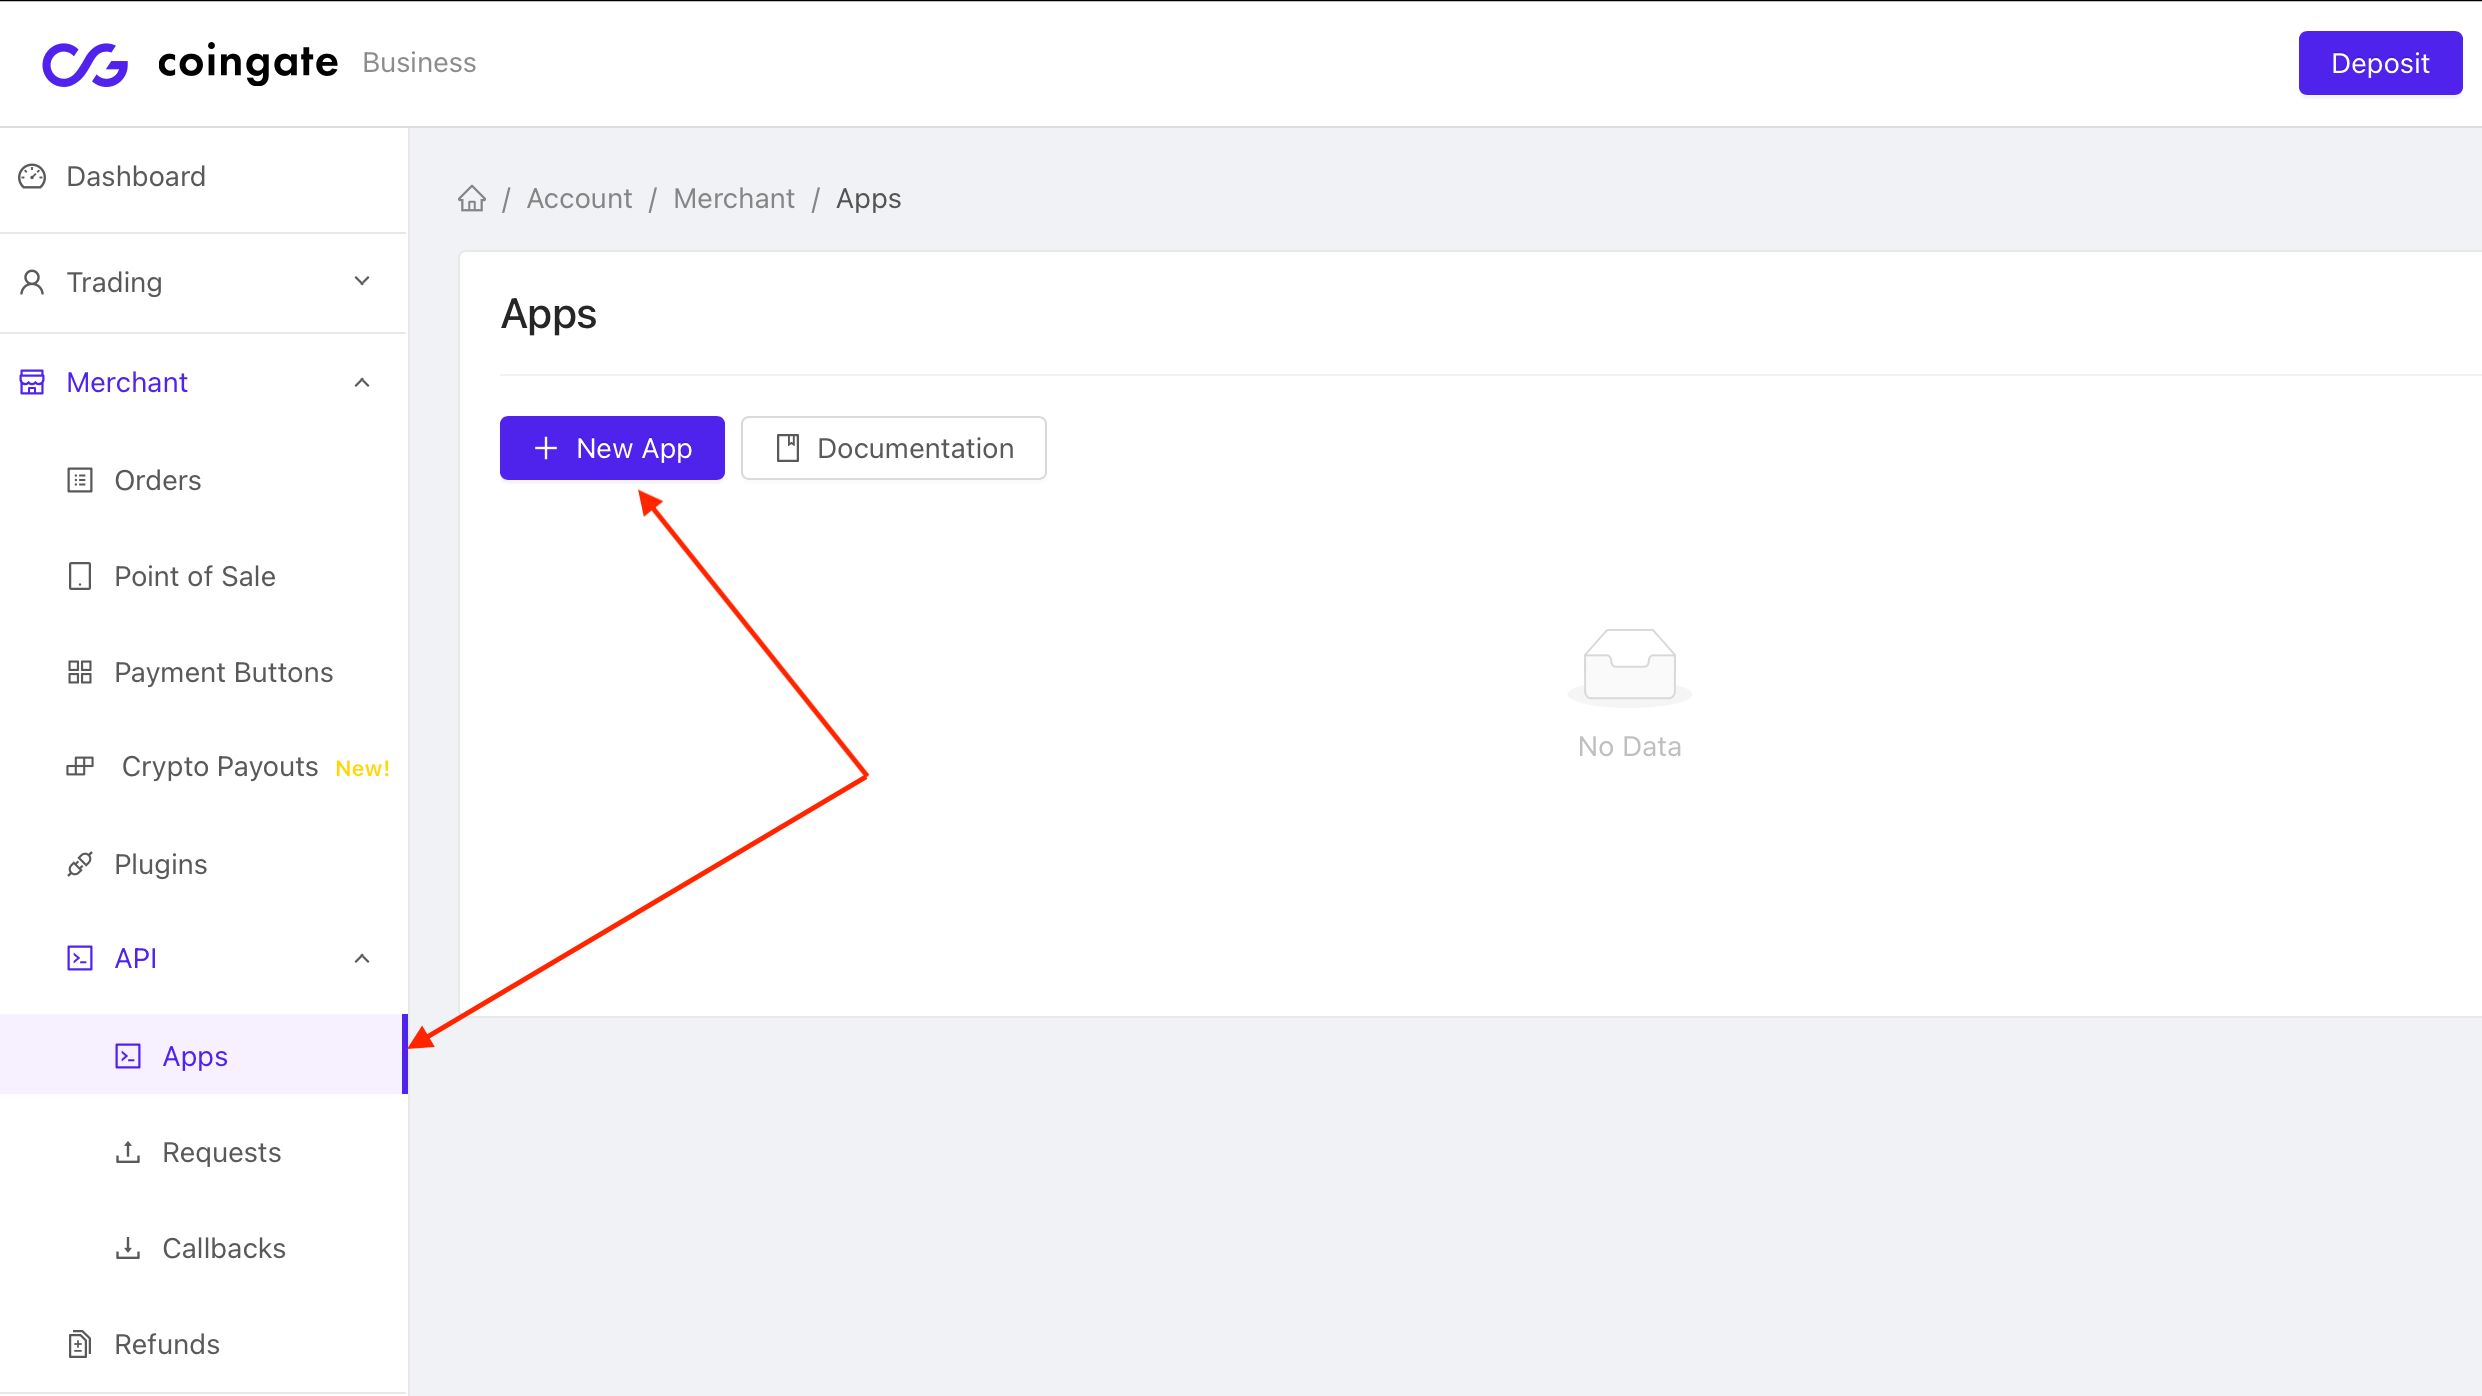
Task: Open the Requests menu item
Action: (204, 1152)
